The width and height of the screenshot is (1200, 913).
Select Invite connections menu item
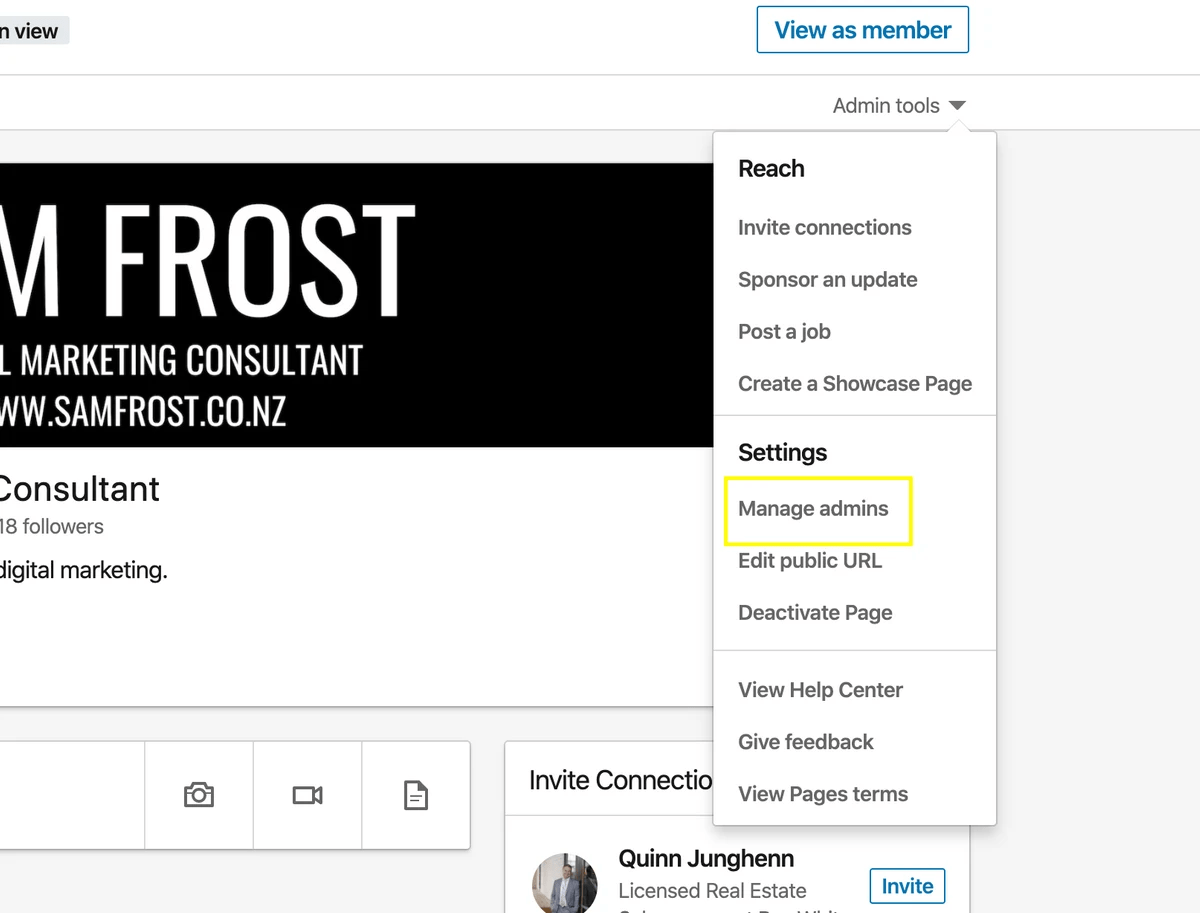click(825, 227)
